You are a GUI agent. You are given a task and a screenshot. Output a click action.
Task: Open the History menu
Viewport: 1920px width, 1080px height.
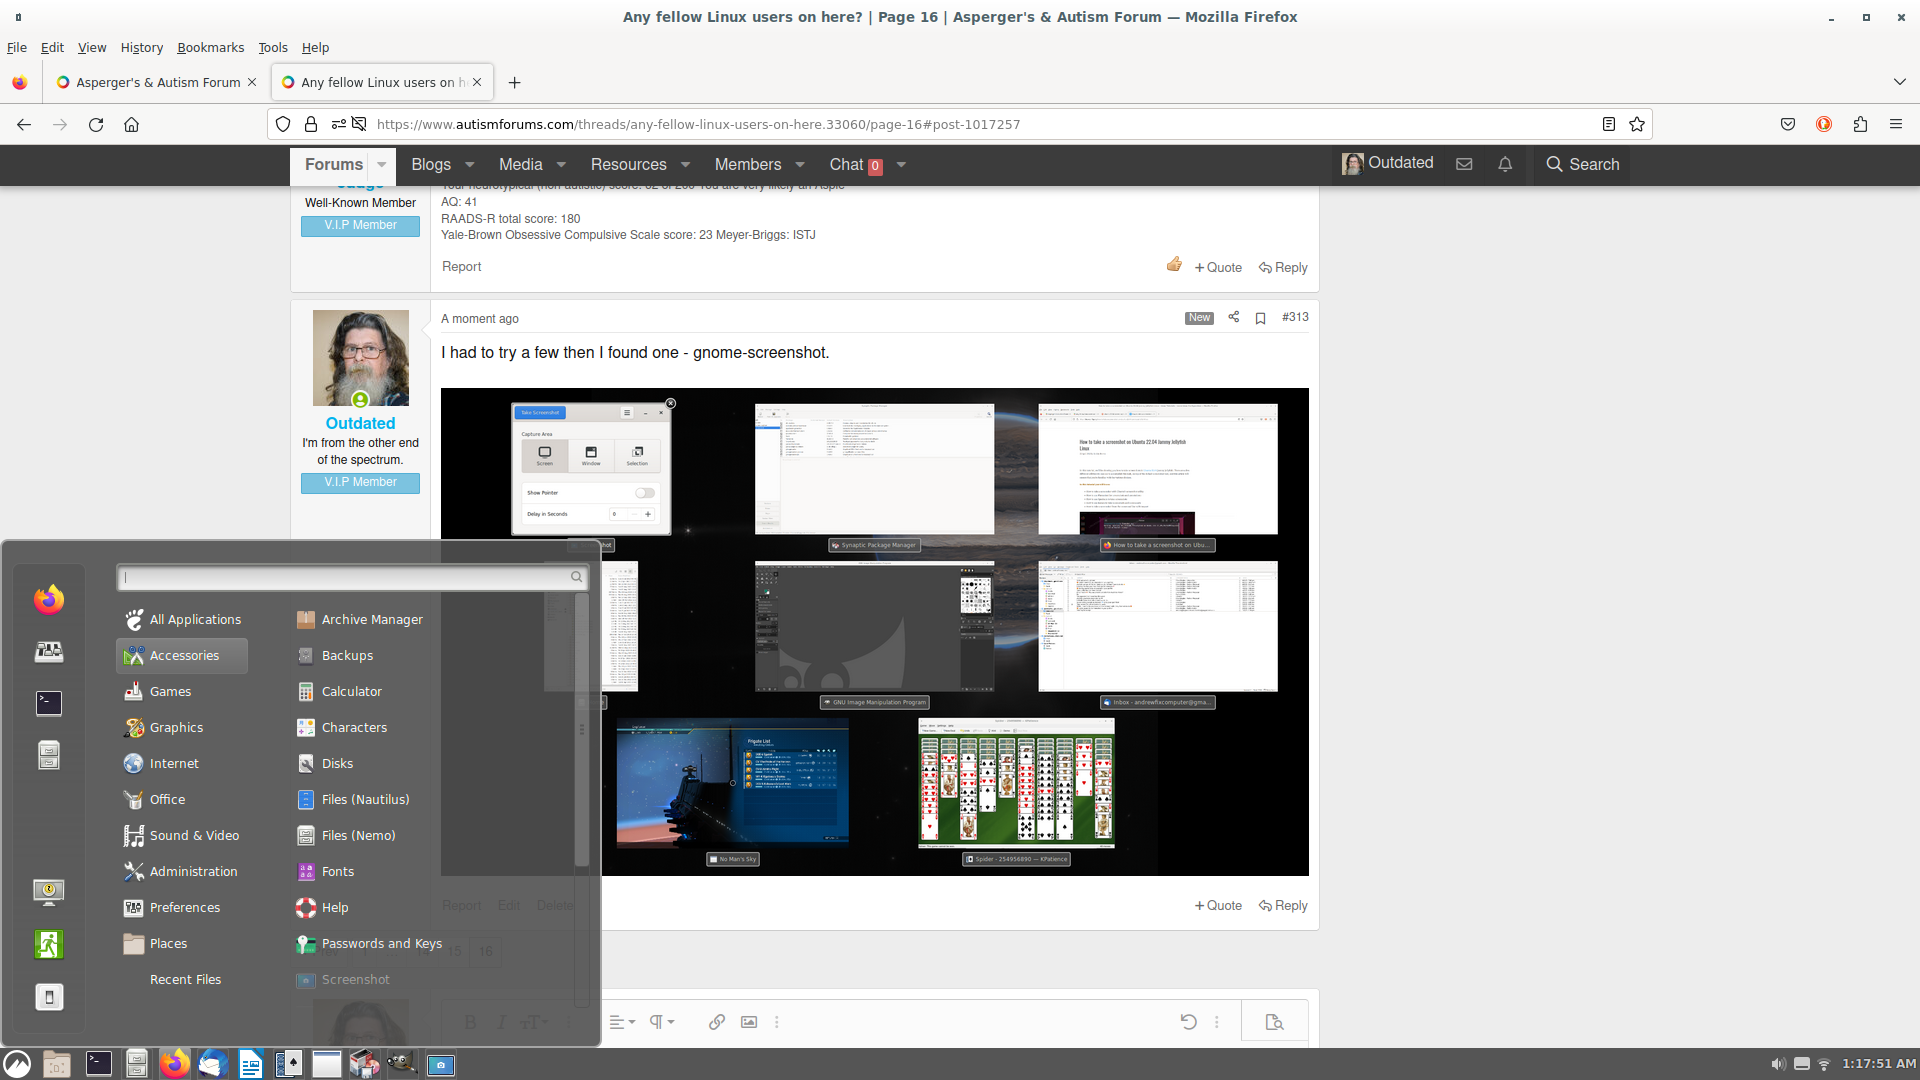point(141,47)
